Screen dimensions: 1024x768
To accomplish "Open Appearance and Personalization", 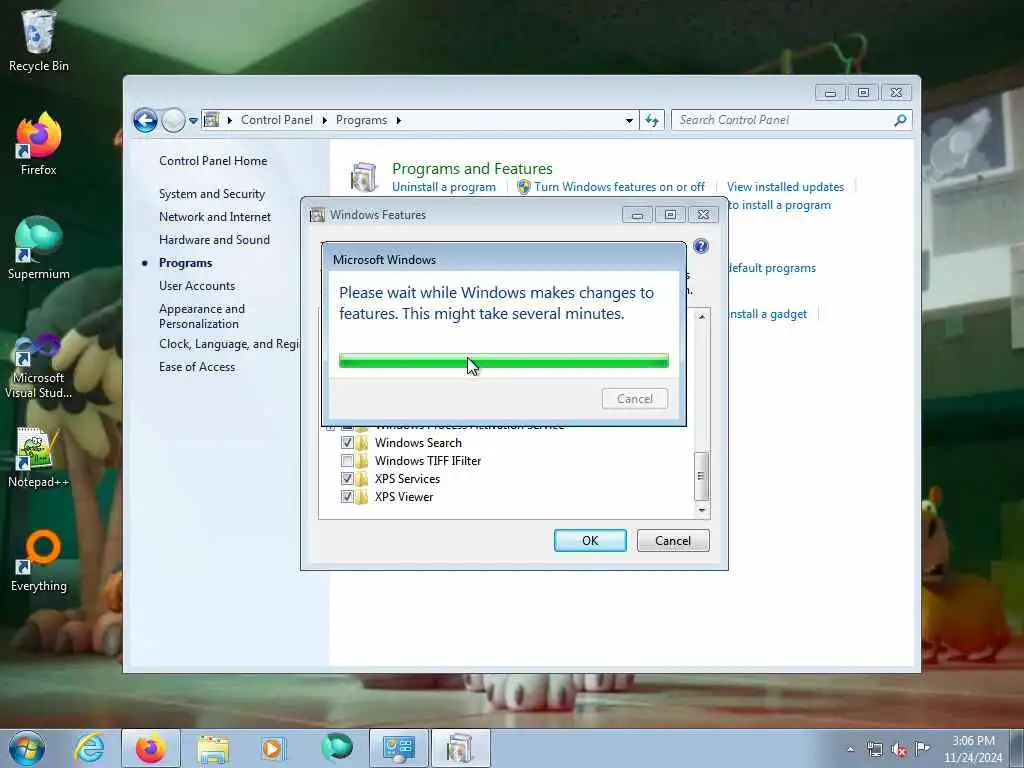I will 202,316.
